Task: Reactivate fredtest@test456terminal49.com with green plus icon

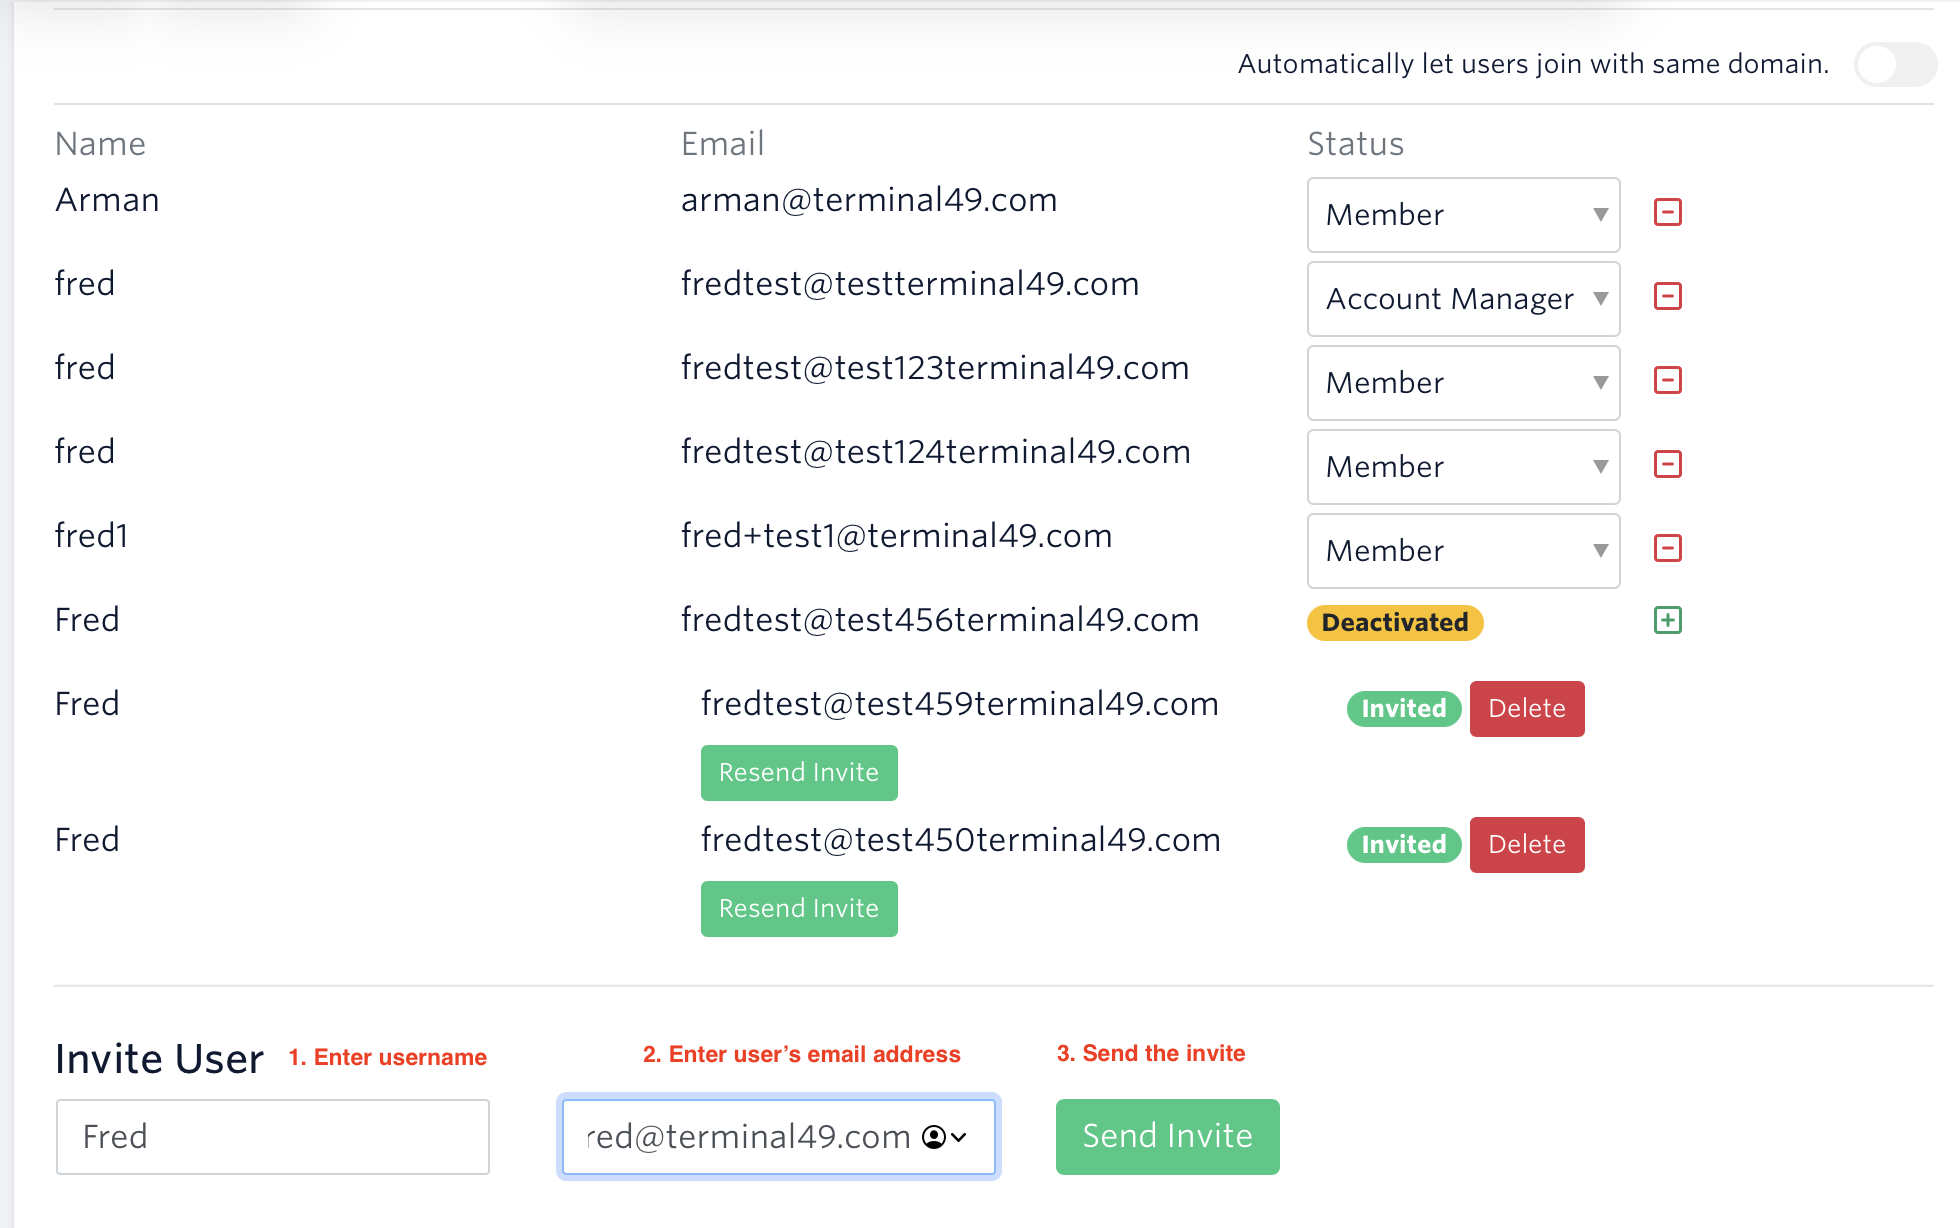Action: [x=1667, y=621]
